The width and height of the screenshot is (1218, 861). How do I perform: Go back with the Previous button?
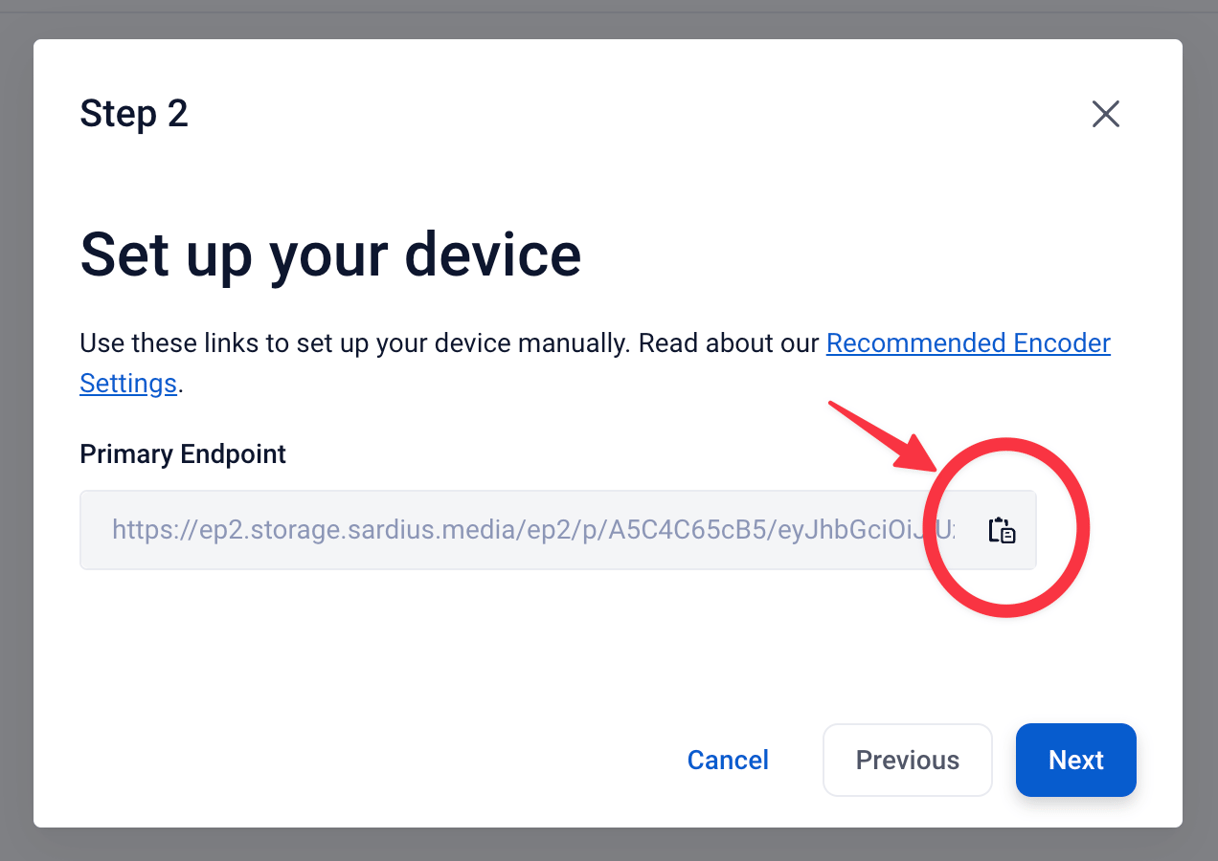click(907, 760)
